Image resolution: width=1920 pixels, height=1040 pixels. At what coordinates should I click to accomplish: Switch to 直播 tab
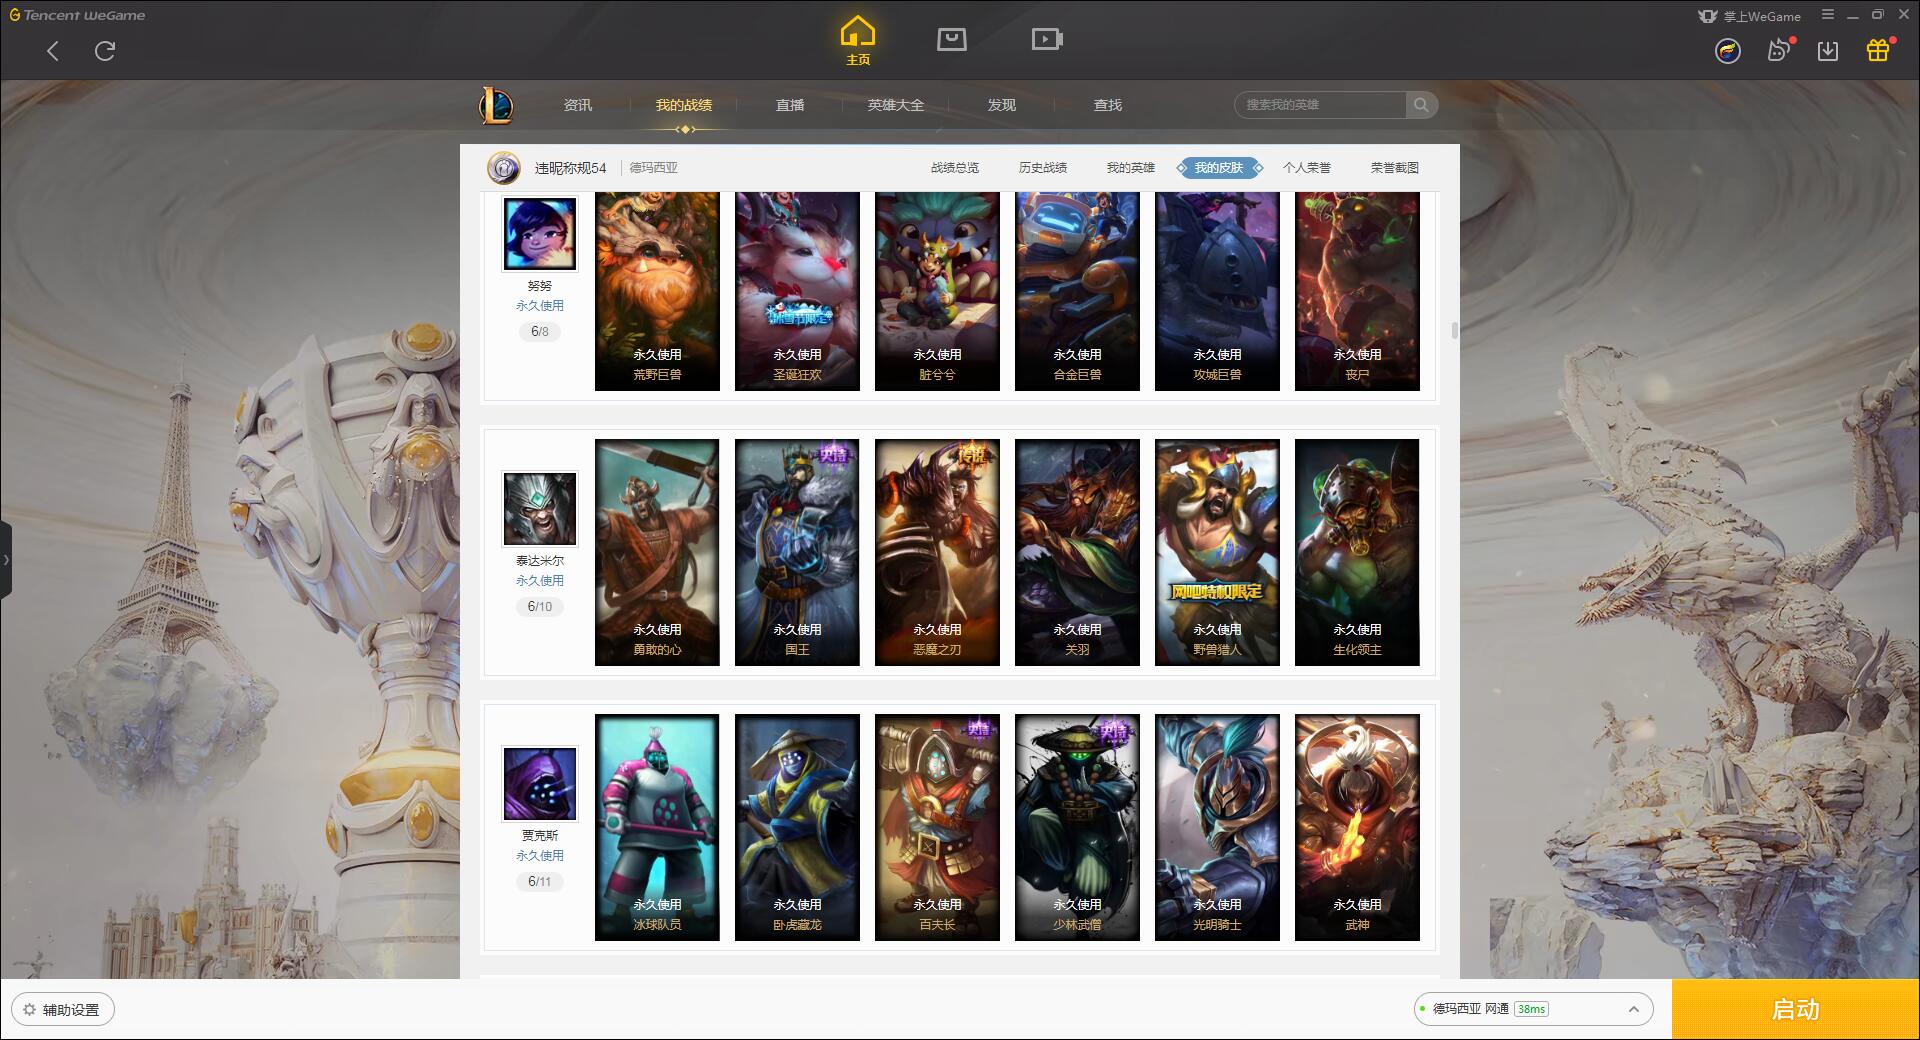[x=790, y=105]
